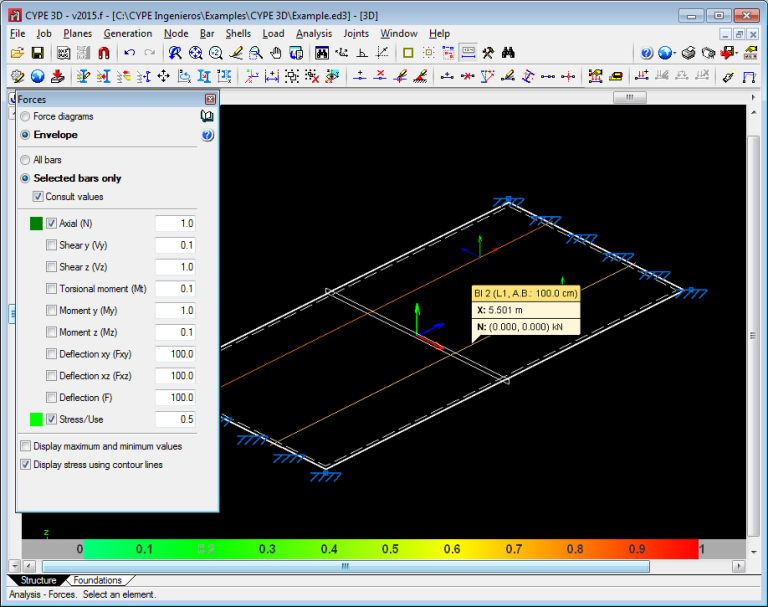The height and width of the screenshot is (607, 768).
Task: Click the vertical scrollbar down arrow
Action: pyautogui.click(x=754, y=552)
